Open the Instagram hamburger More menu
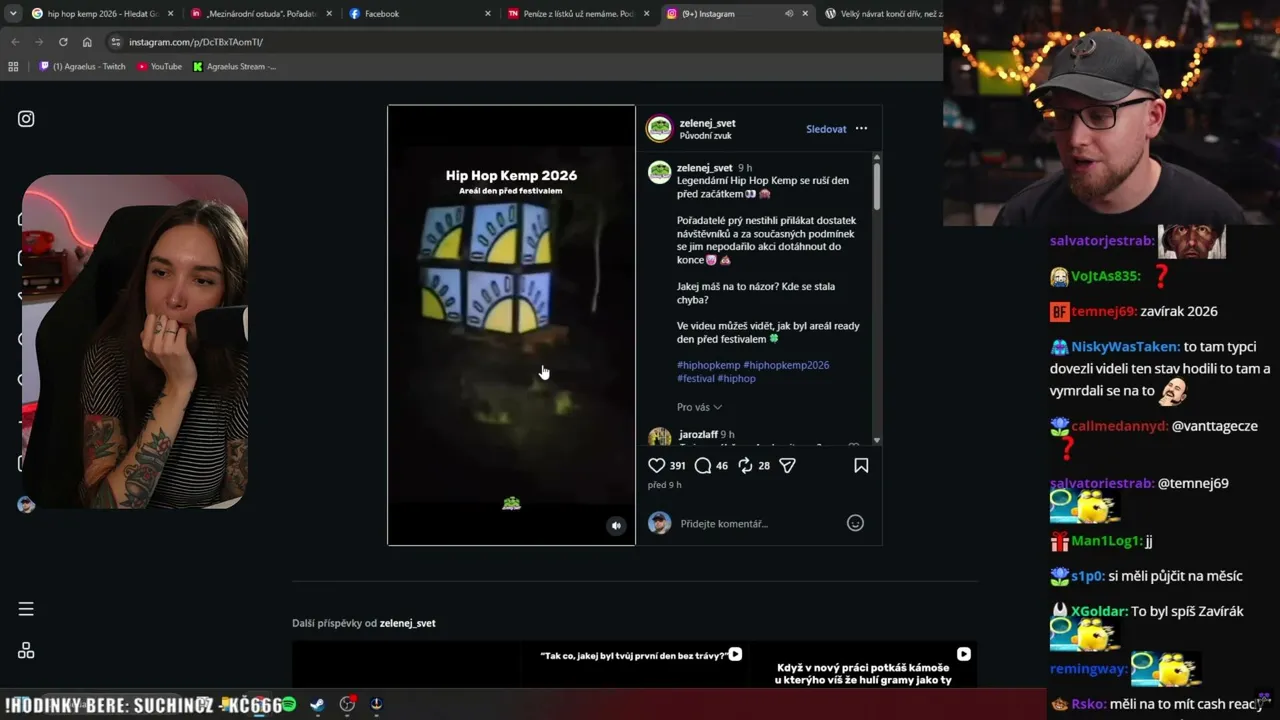The image size is (1280, 720). pos(26,609)
